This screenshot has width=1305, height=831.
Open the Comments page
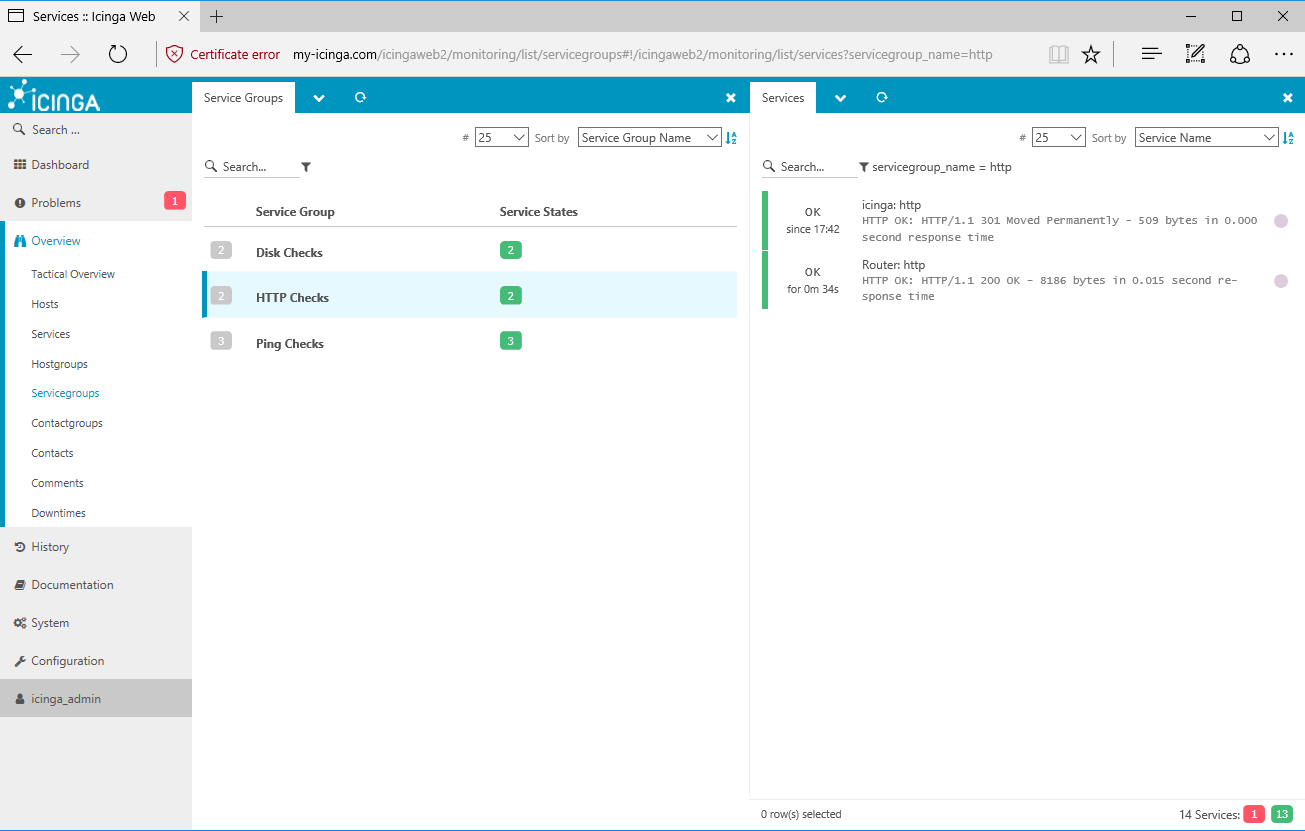57,483
